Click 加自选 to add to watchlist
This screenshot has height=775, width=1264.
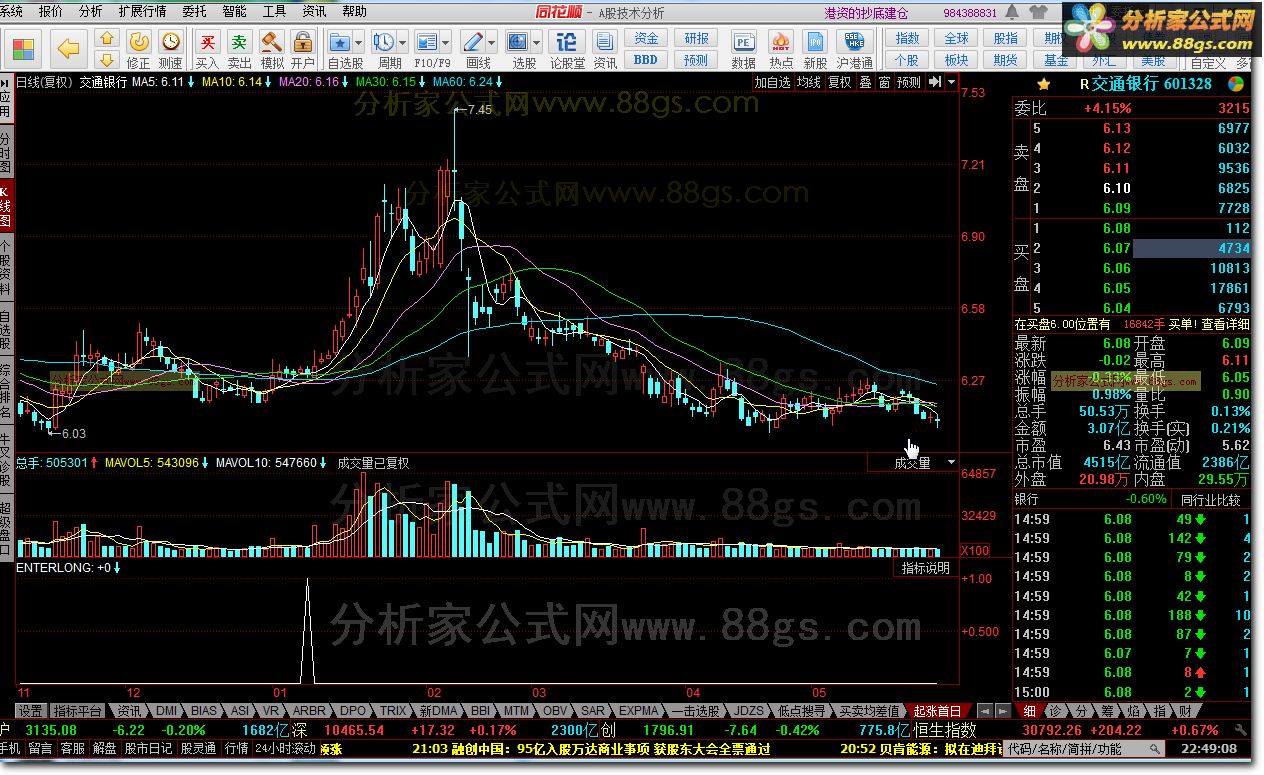[772, 82]
